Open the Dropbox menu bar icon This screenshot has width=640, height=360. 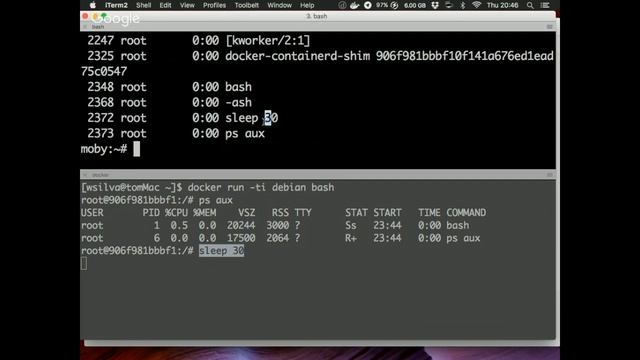tap(435, 5)
